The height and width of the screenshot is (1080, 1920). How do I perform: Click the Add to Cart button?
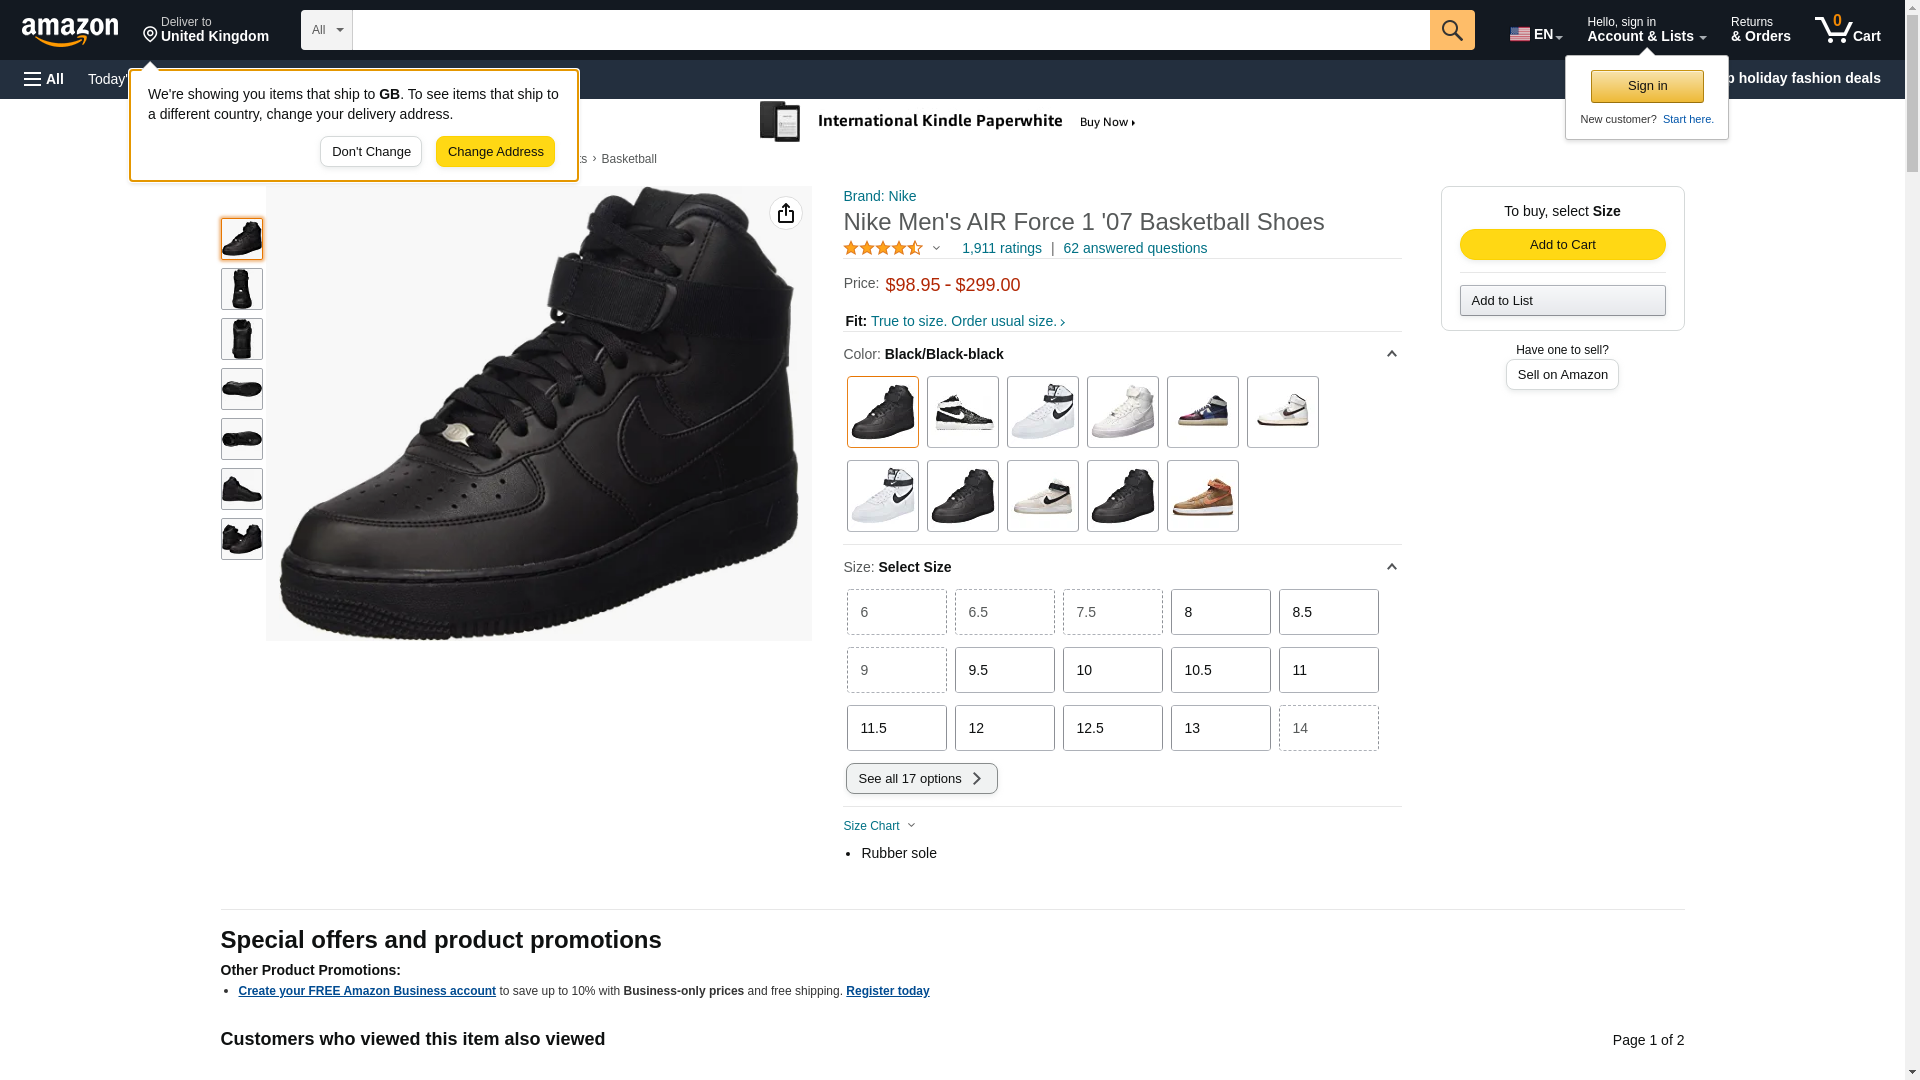click(x=1561, y=245)
